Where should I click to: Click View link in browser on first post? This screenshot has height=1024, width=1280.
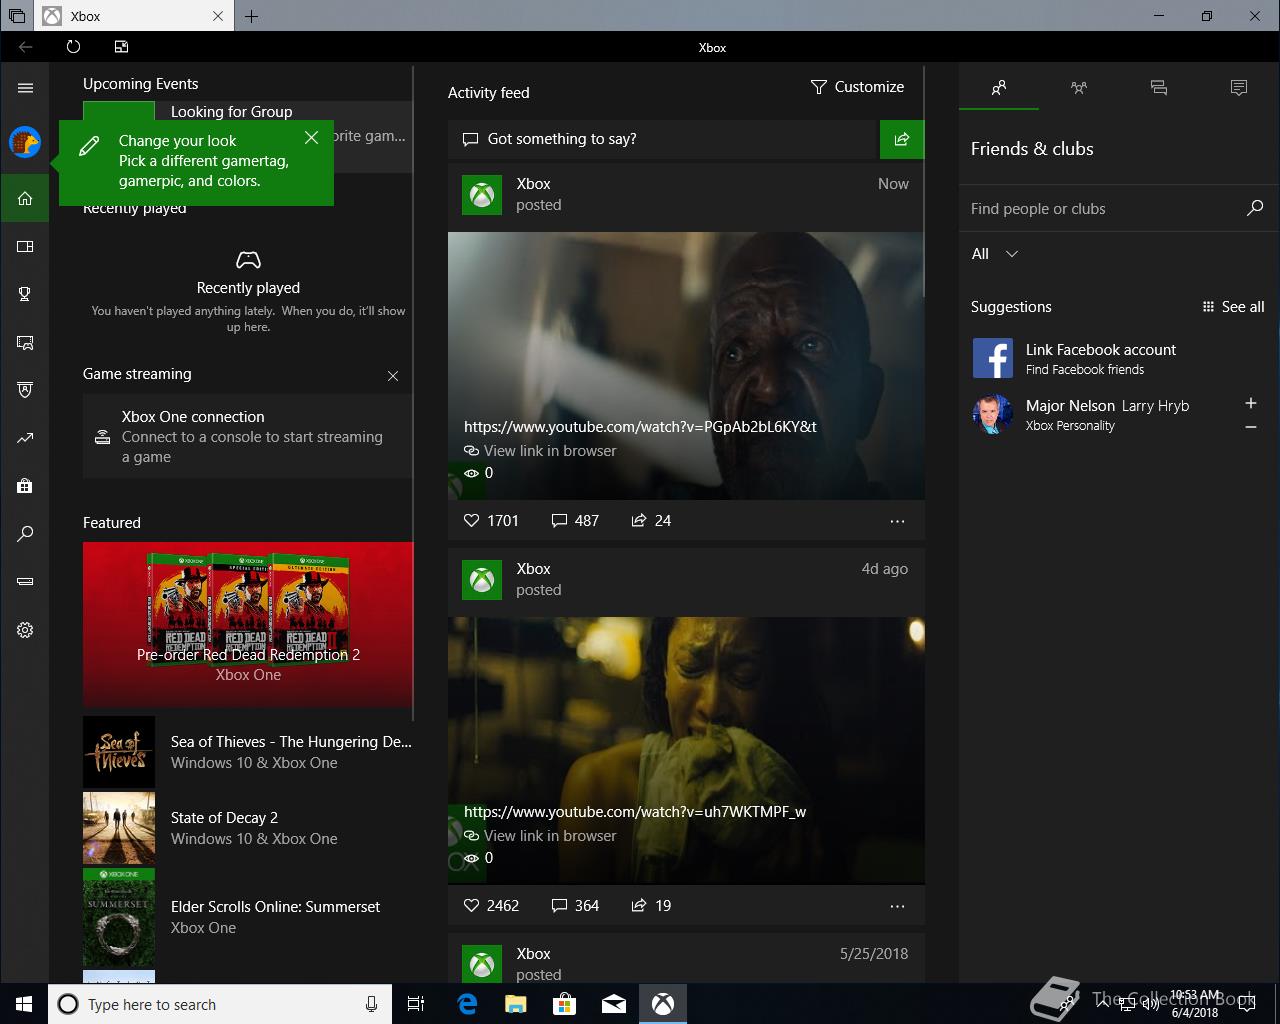(540, 451)
